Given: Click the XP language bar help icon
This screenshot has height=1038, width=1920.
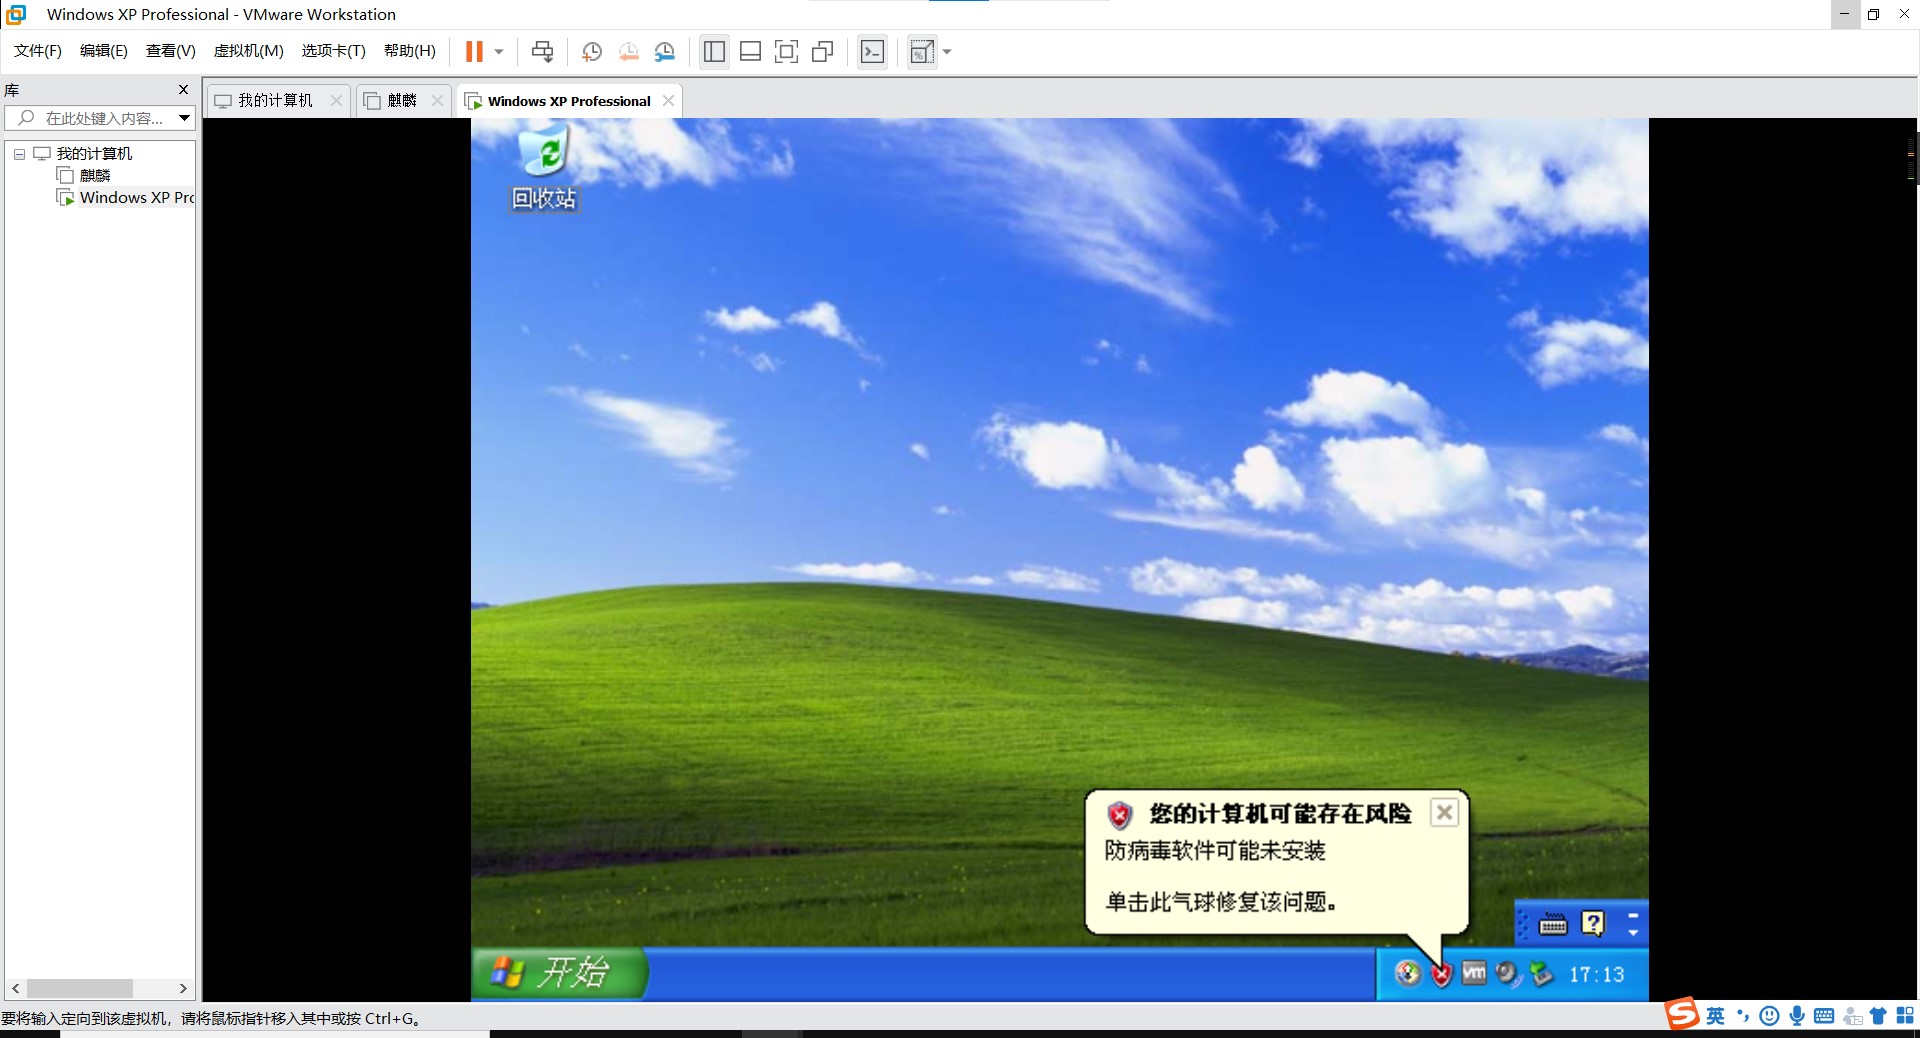Looking at the screenshot, I should click(x=1593, y=924).
